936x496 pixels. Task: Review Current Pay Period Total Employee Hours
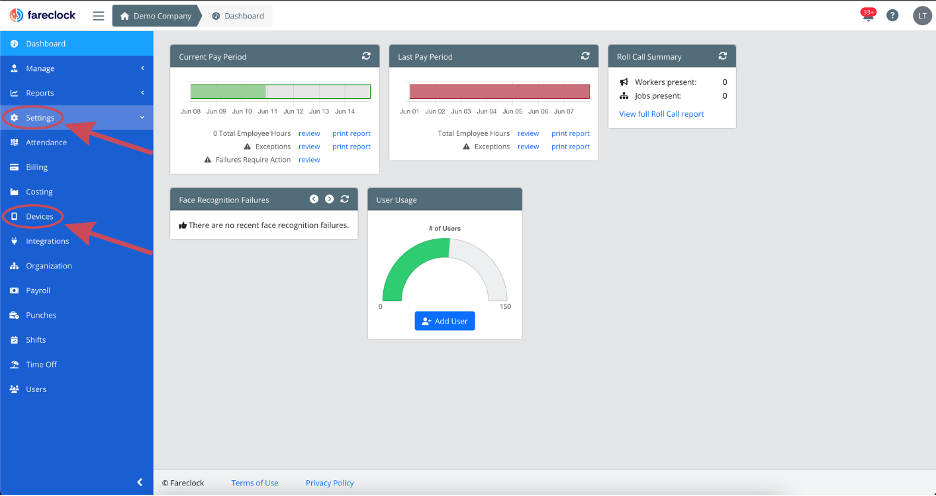tap(309, 134)
